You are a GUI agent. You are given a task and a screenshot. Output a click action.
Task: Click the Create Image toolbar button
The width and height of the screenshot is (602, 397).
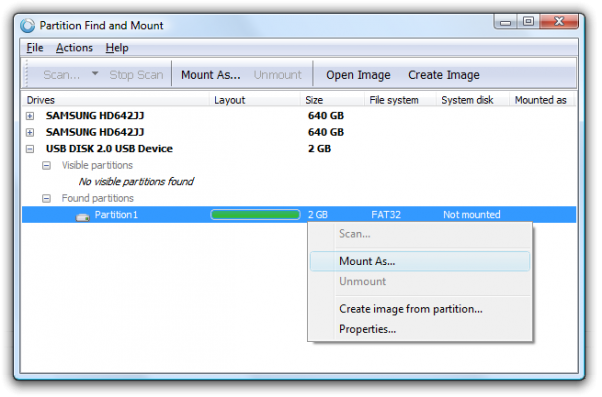click(x=444, y=75)
